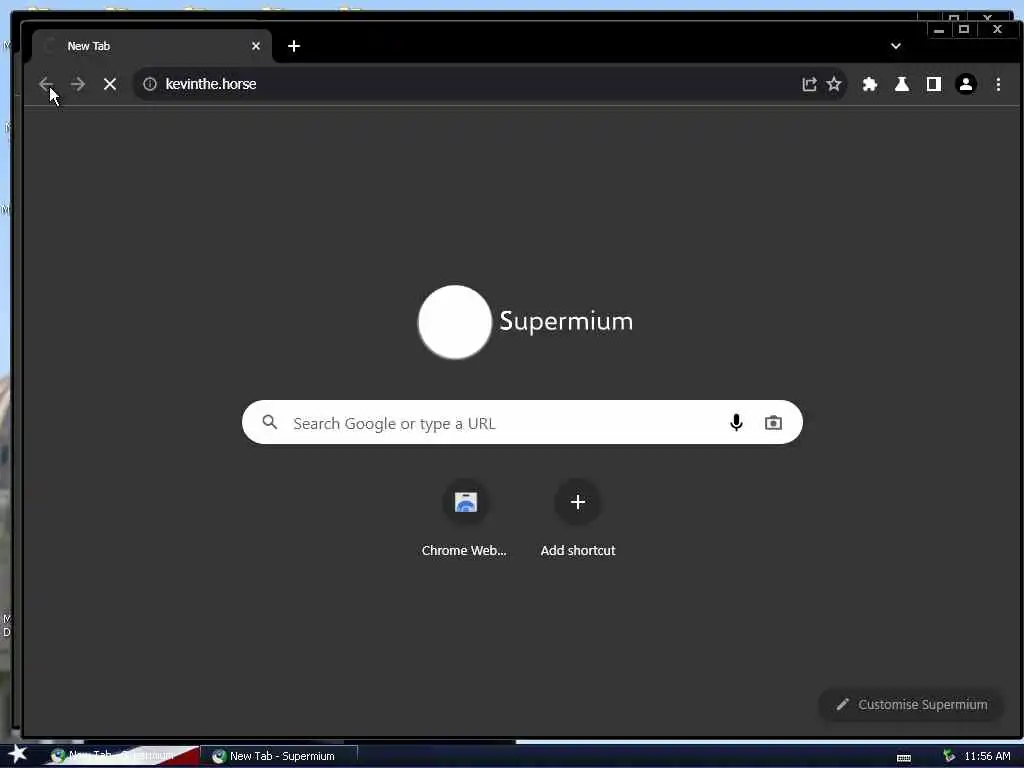This screenshot has width=1024, height=768.
Task: Go back using the back arrow
Action: 46,84
